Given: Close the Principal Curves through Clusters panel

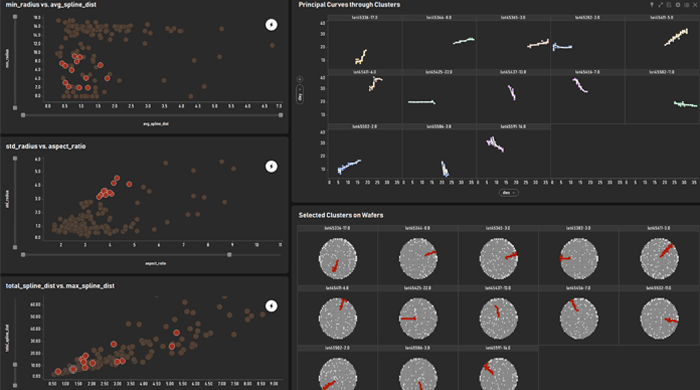Looking at the screenshot, I should click(695, 4).
